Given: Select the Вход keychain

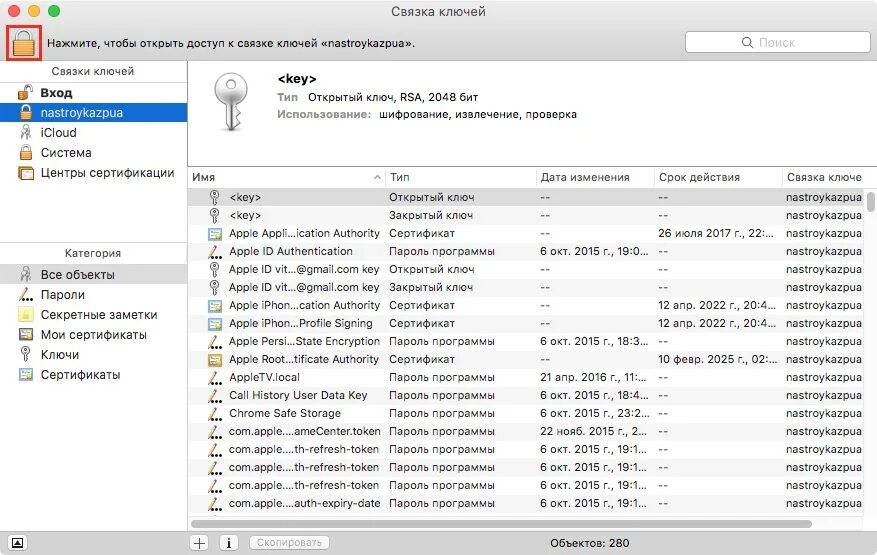Looking at the screenshot, I should pyautogui.click(x=93, y=92).
